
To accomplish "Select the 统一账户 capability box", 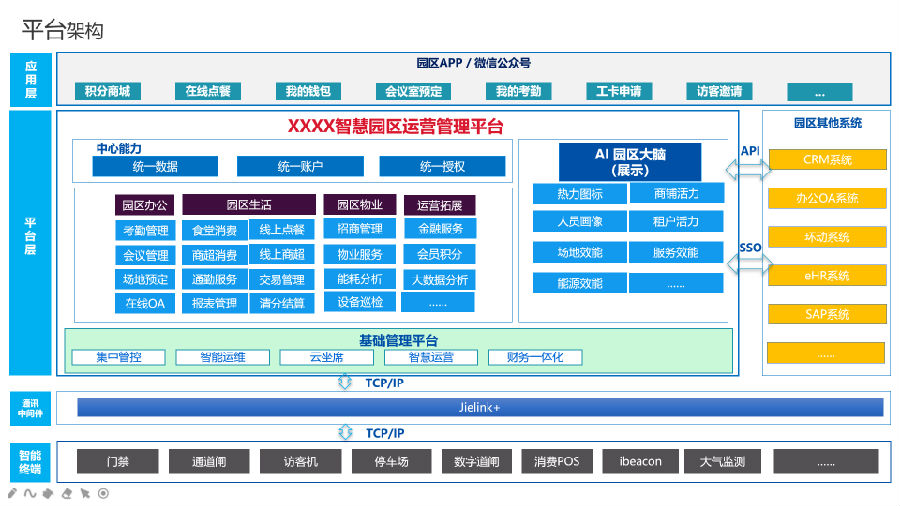I will pyautogui.click(x=300, y=166).
